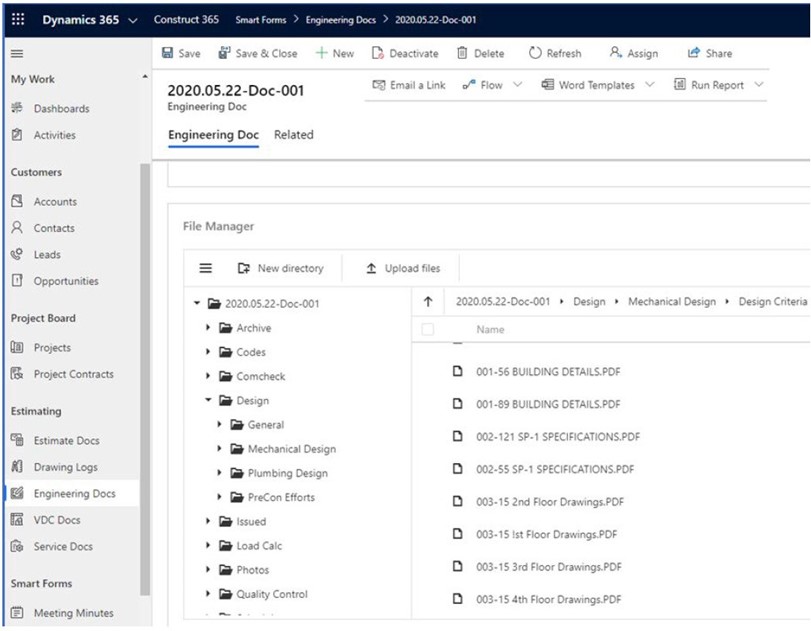Click the Assign person icon
The height and width of the screenshot is (631, 811).
615,52
